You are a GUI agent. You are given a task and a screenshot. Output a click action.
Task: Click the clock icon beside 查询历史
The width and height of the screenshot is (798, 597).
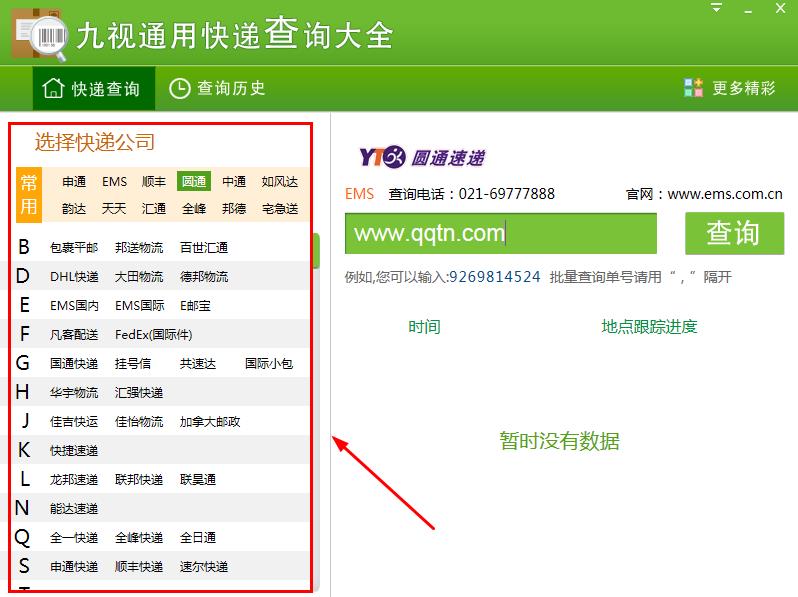[179, 88]
